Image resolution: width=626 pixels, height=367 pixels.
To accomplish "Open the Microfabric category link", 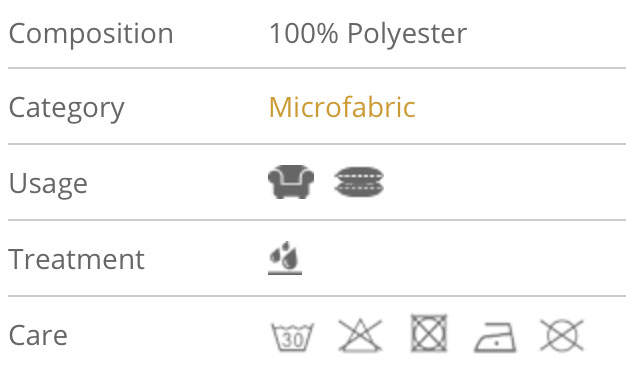I will click(x=342, y=107).
